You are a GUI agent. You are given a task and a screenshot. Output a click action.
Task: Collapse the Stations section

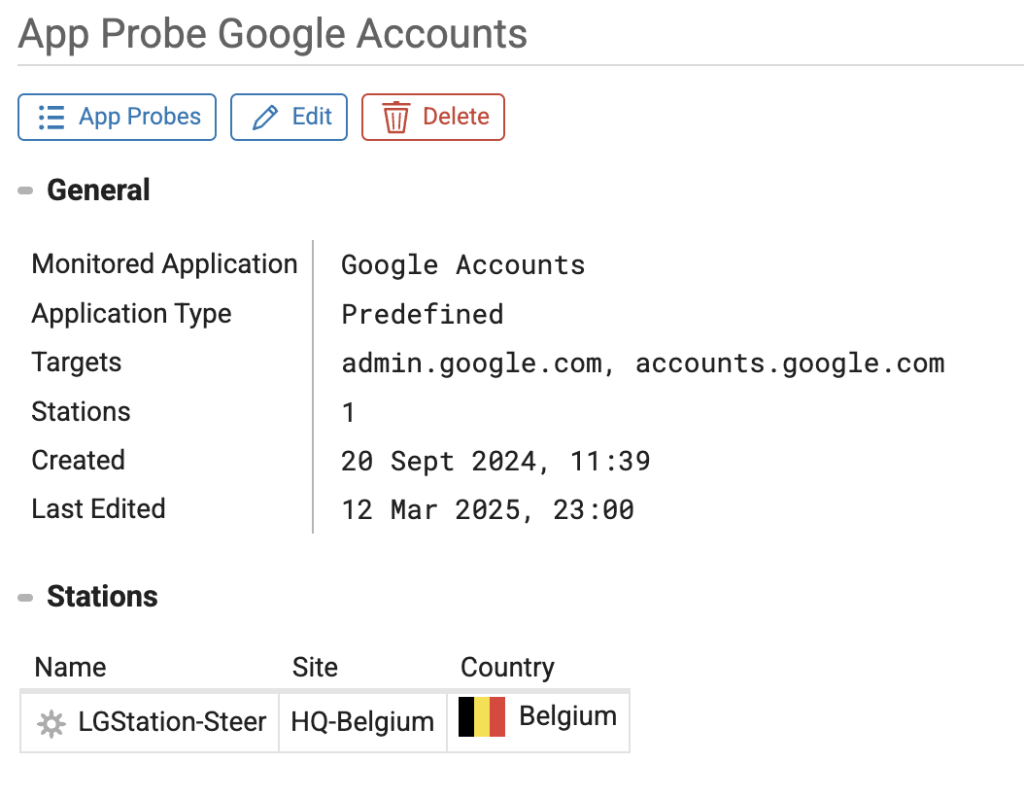click(25, 597)
